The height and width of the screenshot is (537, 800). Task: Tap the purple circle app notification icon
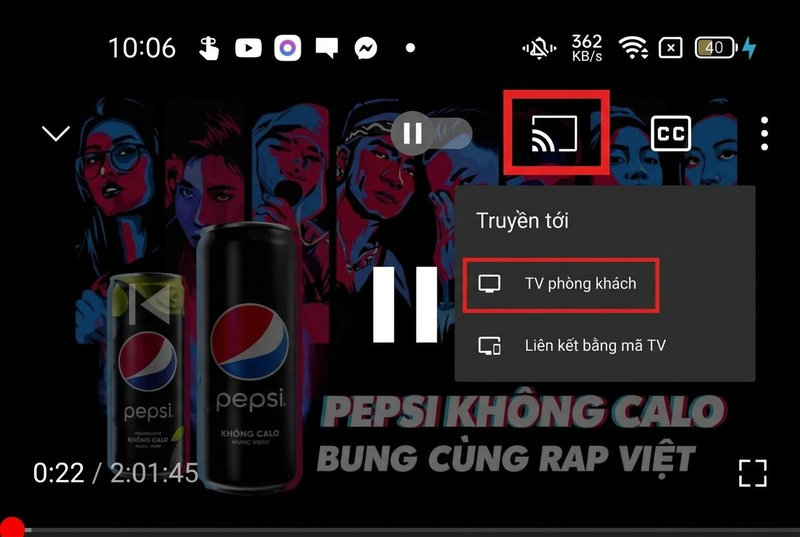pyautogui.click(x=287, y=48)
